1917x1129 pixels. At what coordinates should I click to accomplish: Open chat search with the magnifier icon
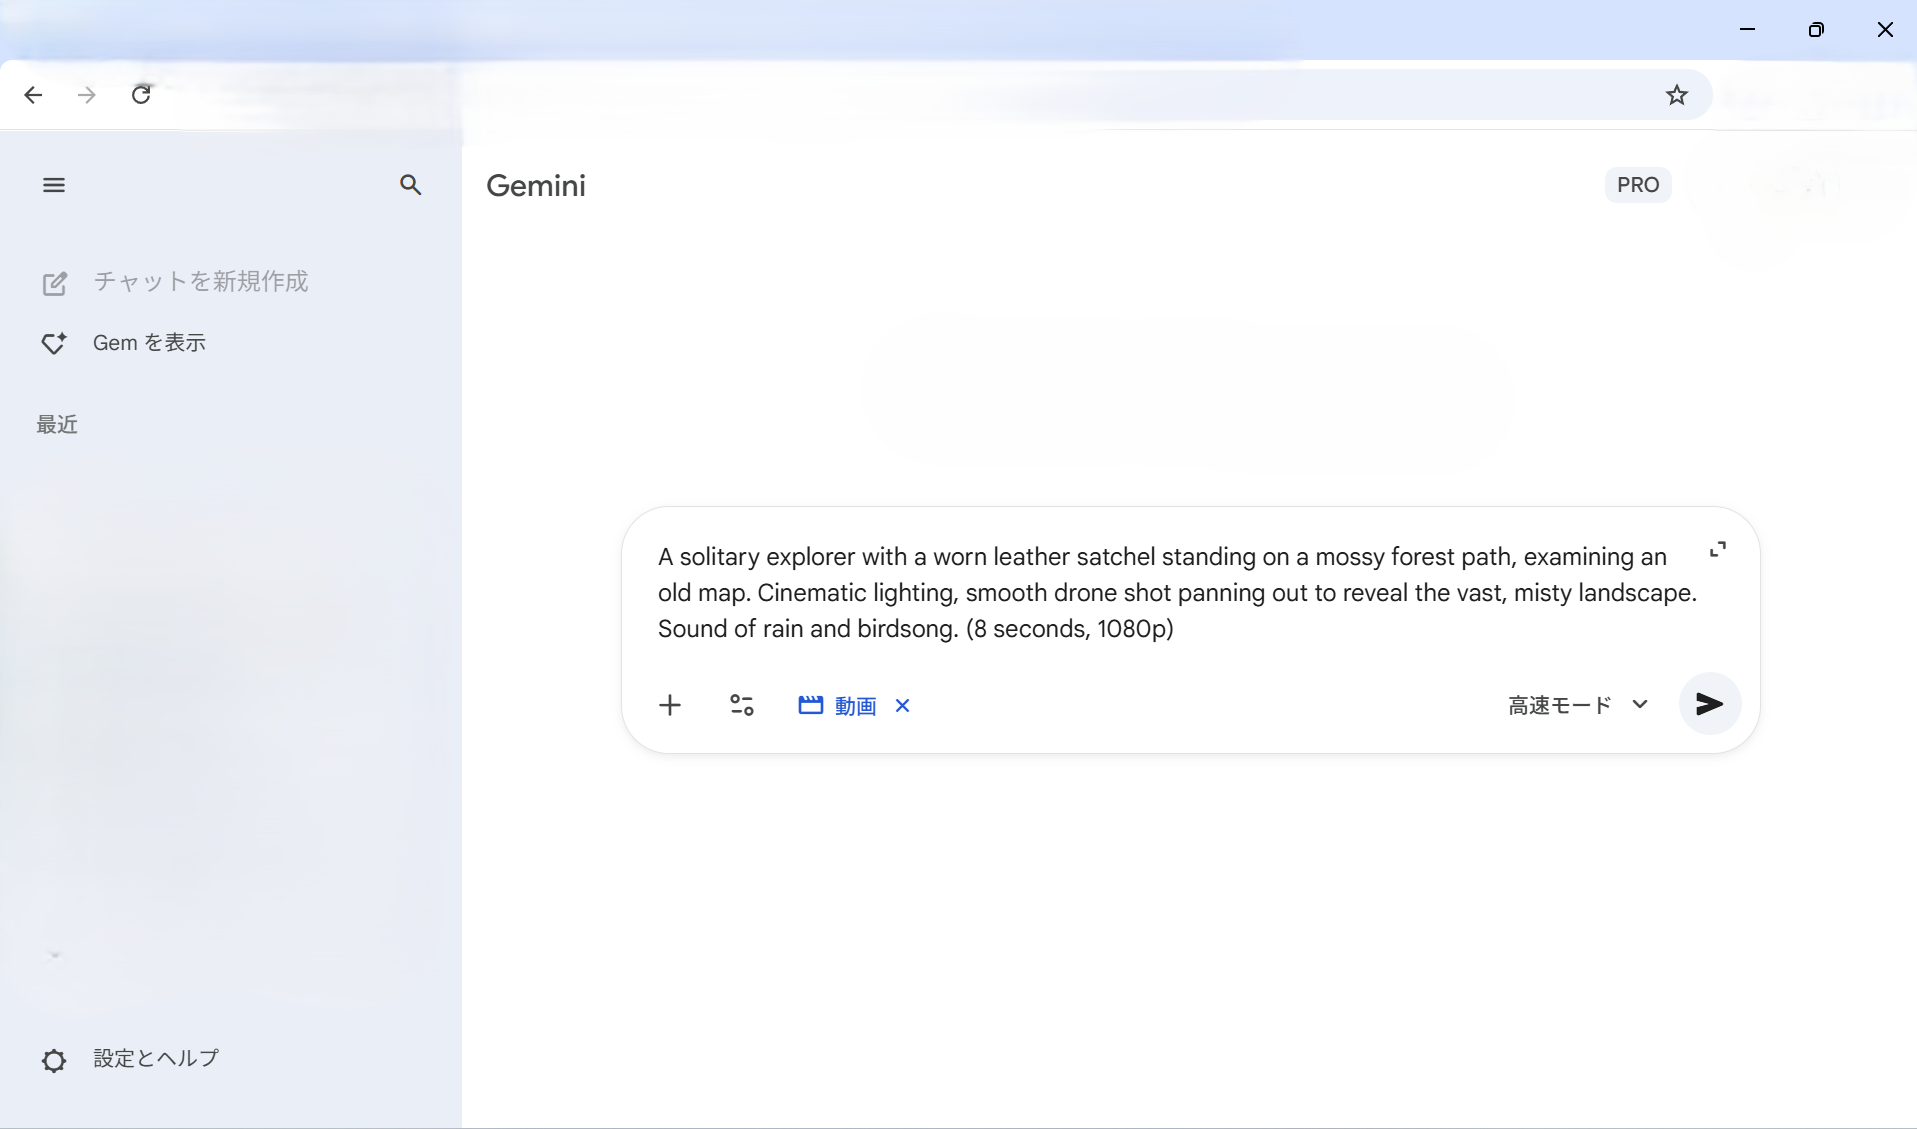(x=410, y=185)
